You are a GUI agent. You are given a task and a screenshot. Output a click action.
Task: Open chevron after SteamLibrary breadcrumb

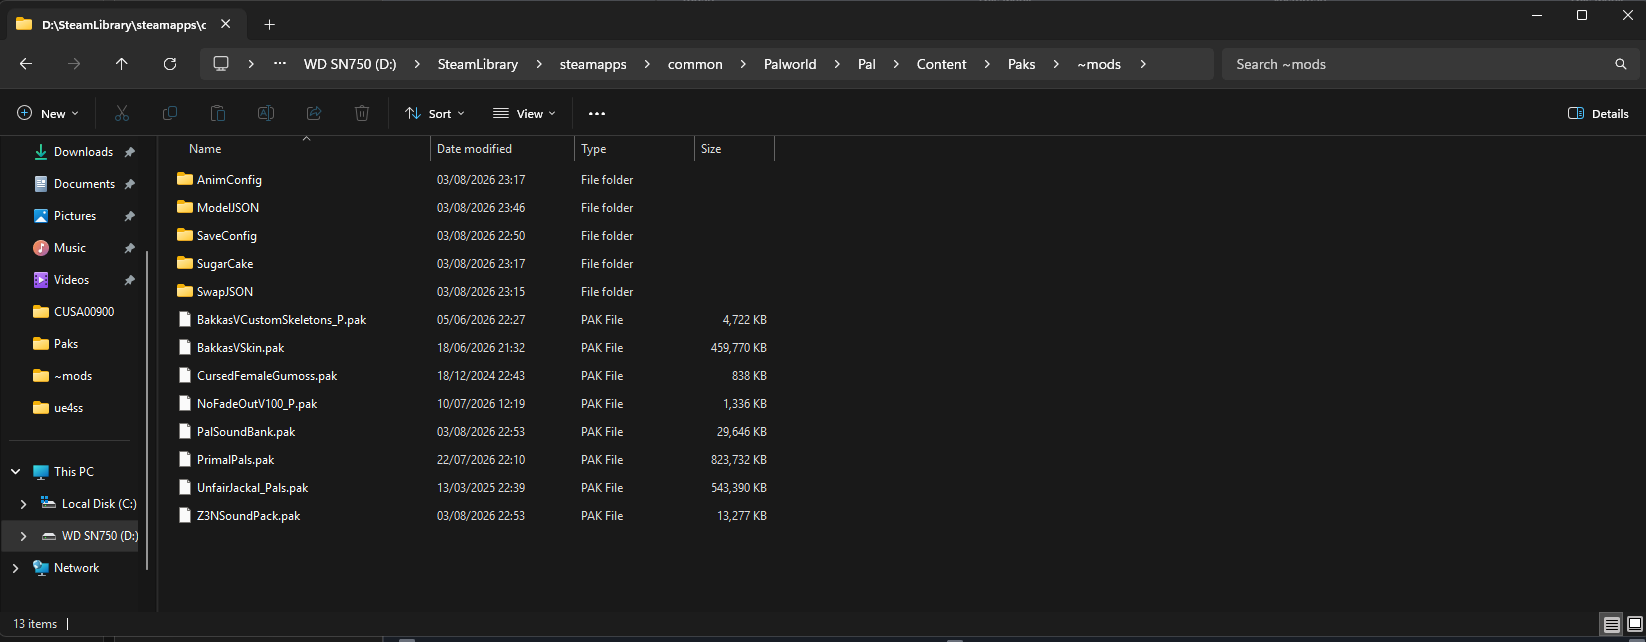539,64
